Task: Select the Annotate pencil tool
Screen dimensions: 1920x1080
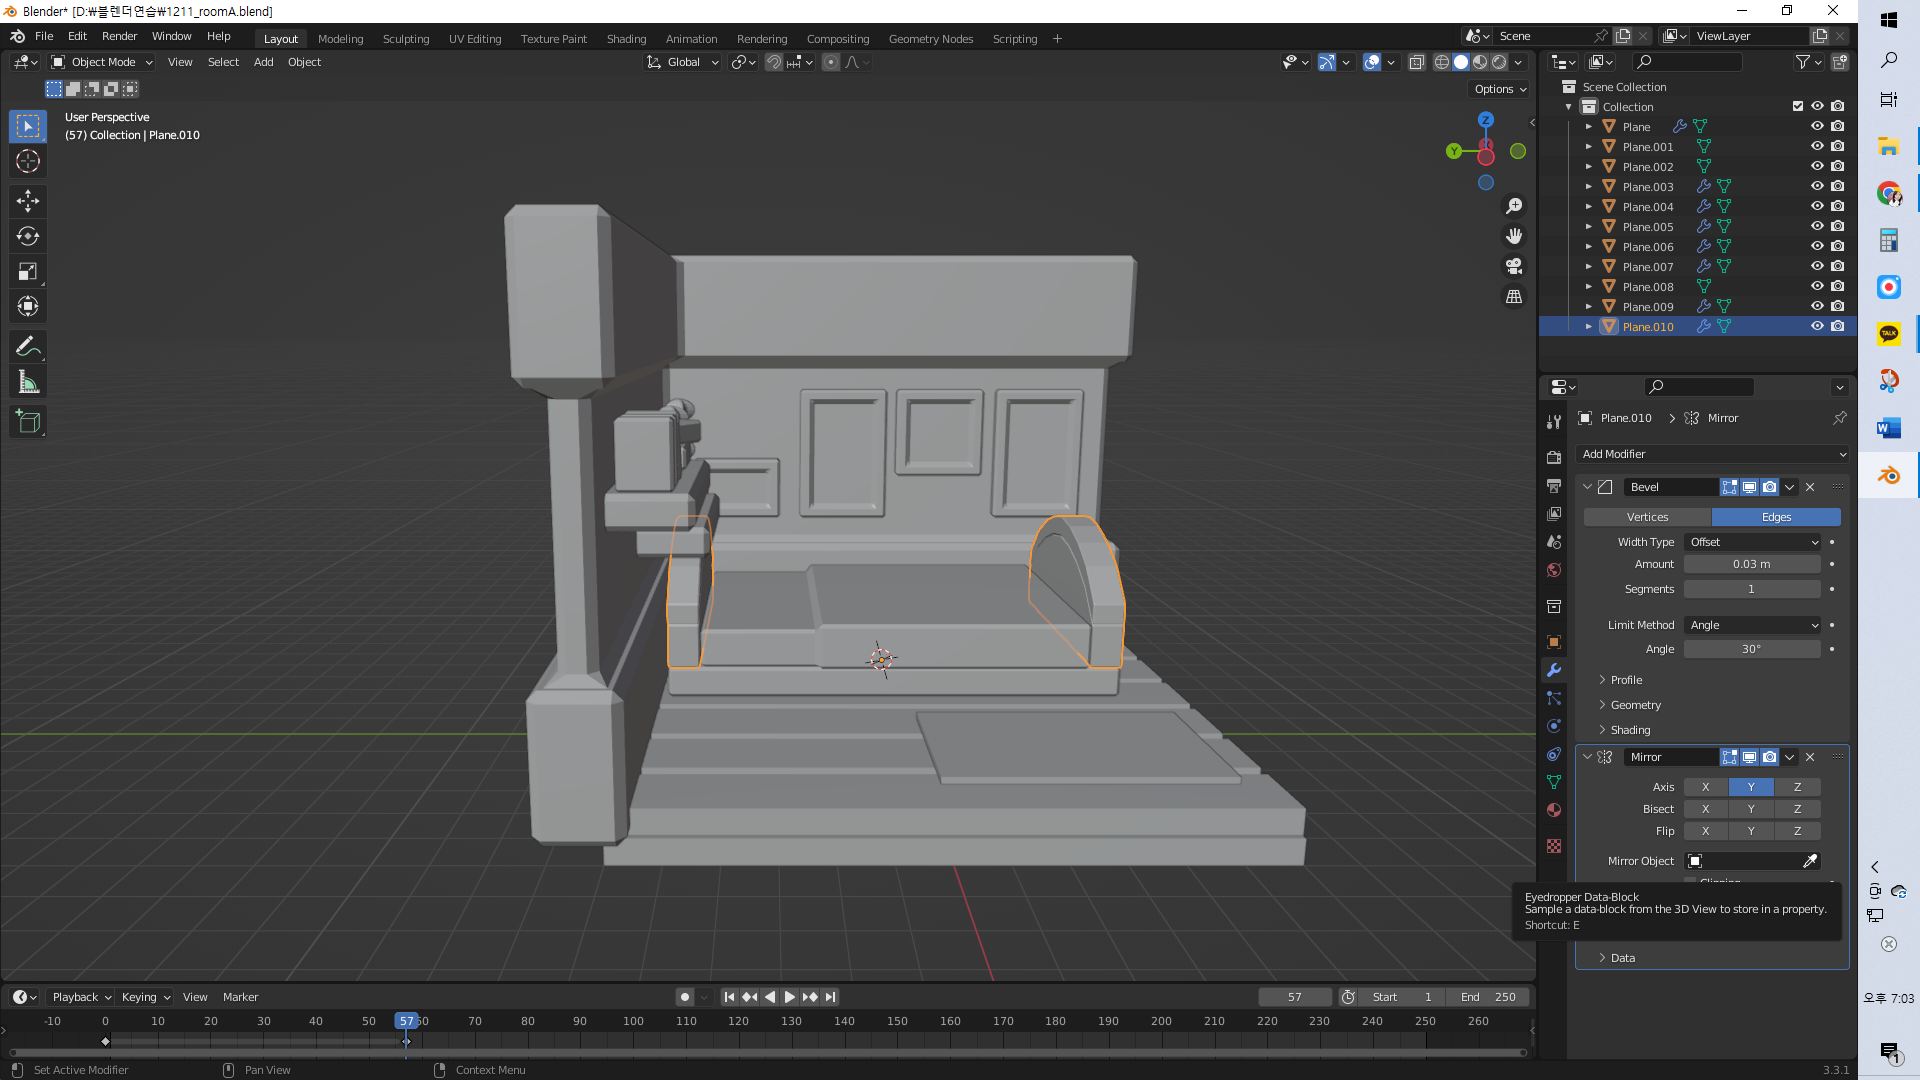Action: point(28,347)
